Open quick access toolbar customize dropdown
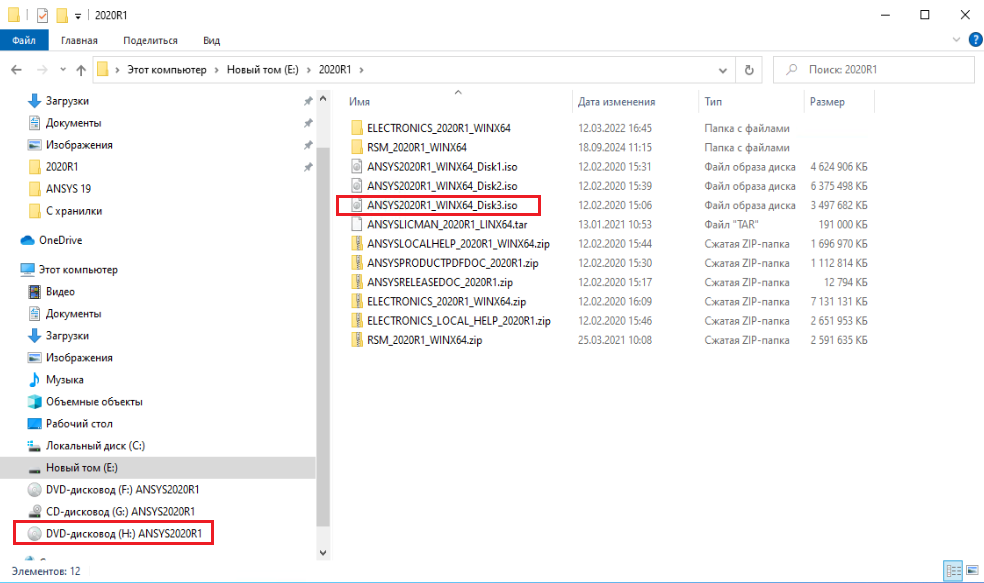The width and height of the screenshot is (984, 583). (78, 16)
